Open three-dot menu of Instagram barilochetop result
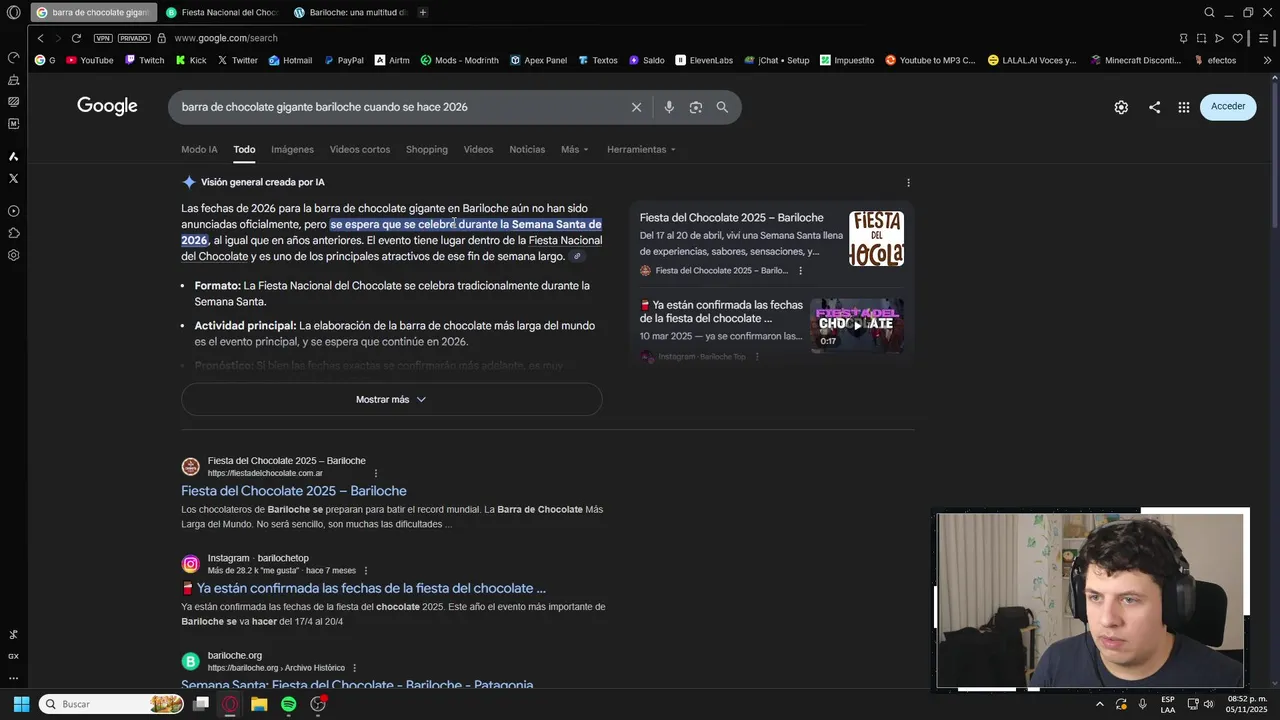Screen dimensions: 1280x720 coord(366,571)
